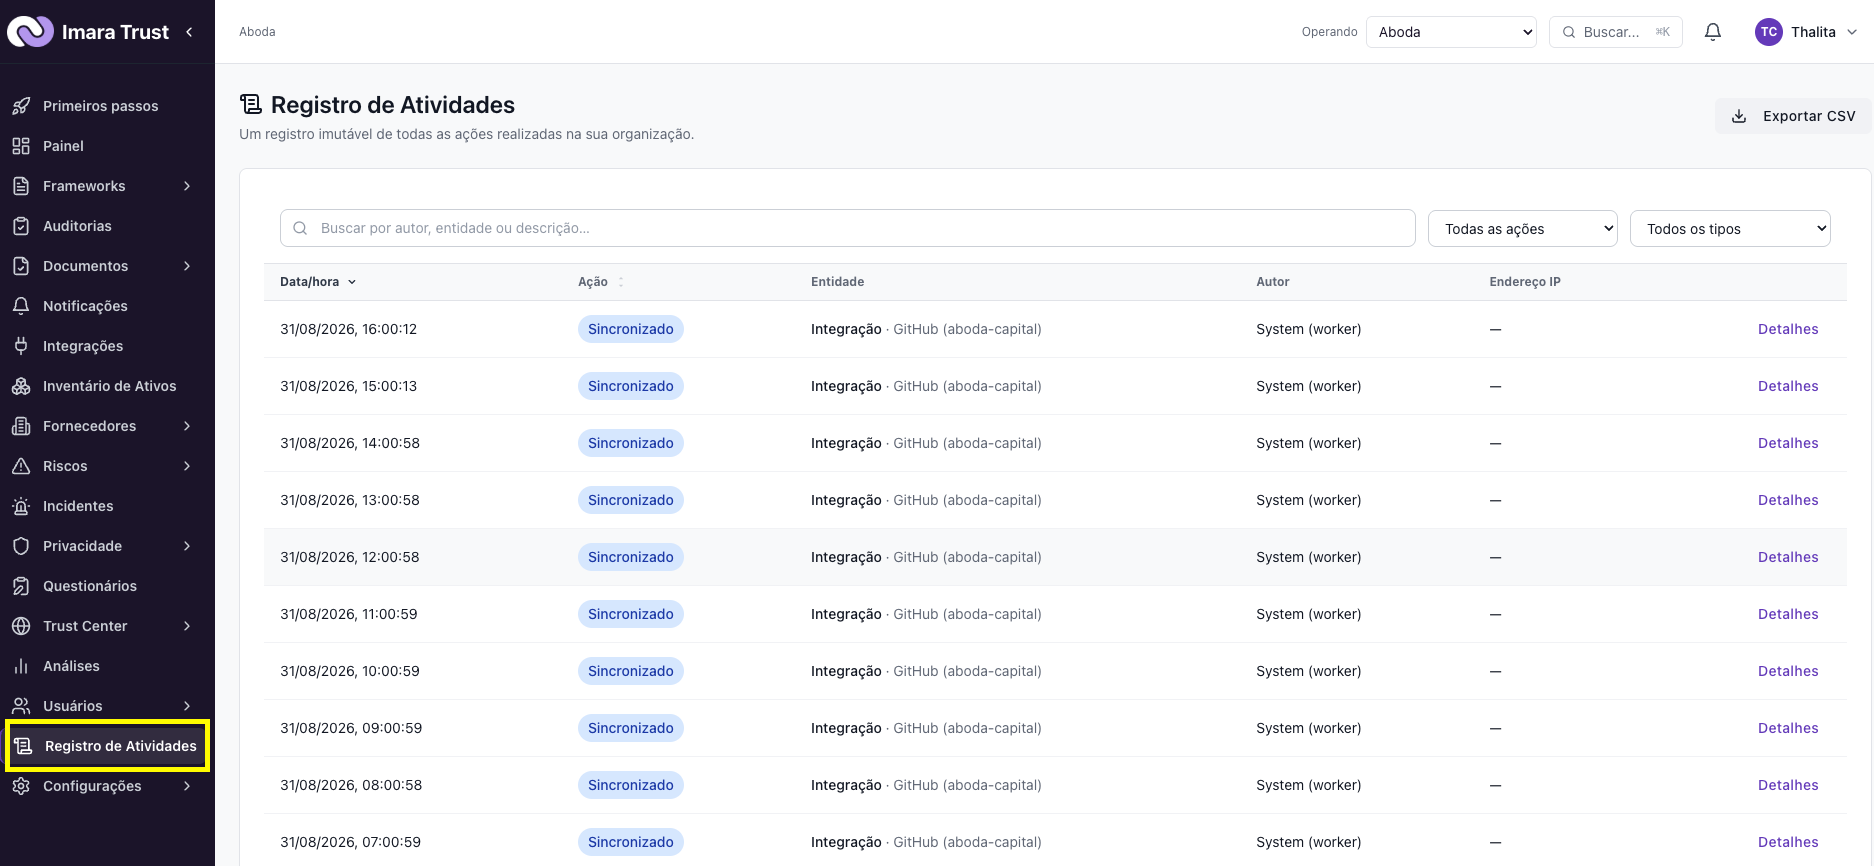The height and width of the screenshot is (866, 1874).
Task: Select Registro de Atividades menu item
Action: click(x=107, y=746)
